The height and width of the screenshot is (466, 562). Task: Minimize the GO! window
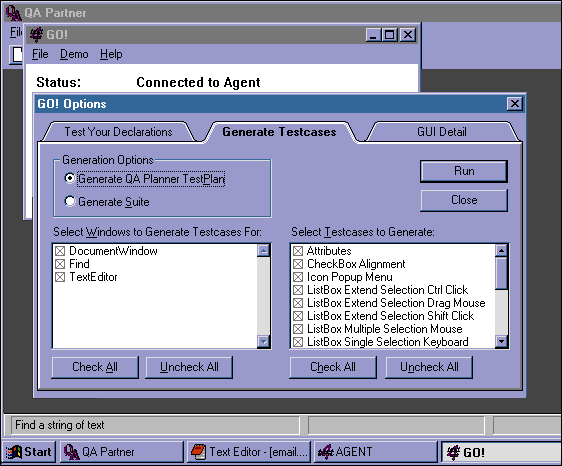click(x=373, y=35)
